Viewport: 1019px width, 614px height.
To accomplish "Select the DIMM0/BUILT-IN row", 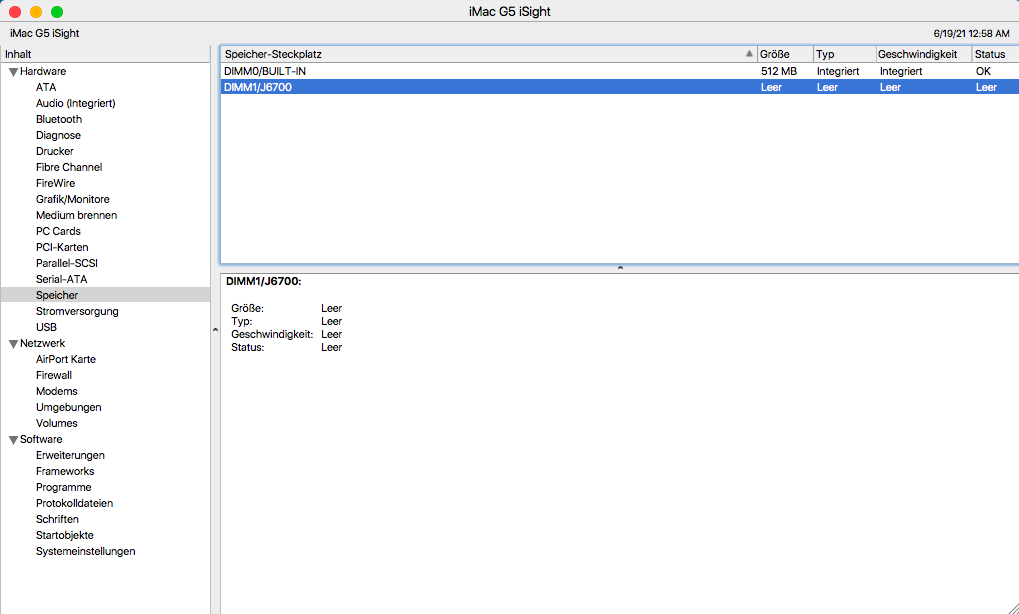I will (620, 71).
